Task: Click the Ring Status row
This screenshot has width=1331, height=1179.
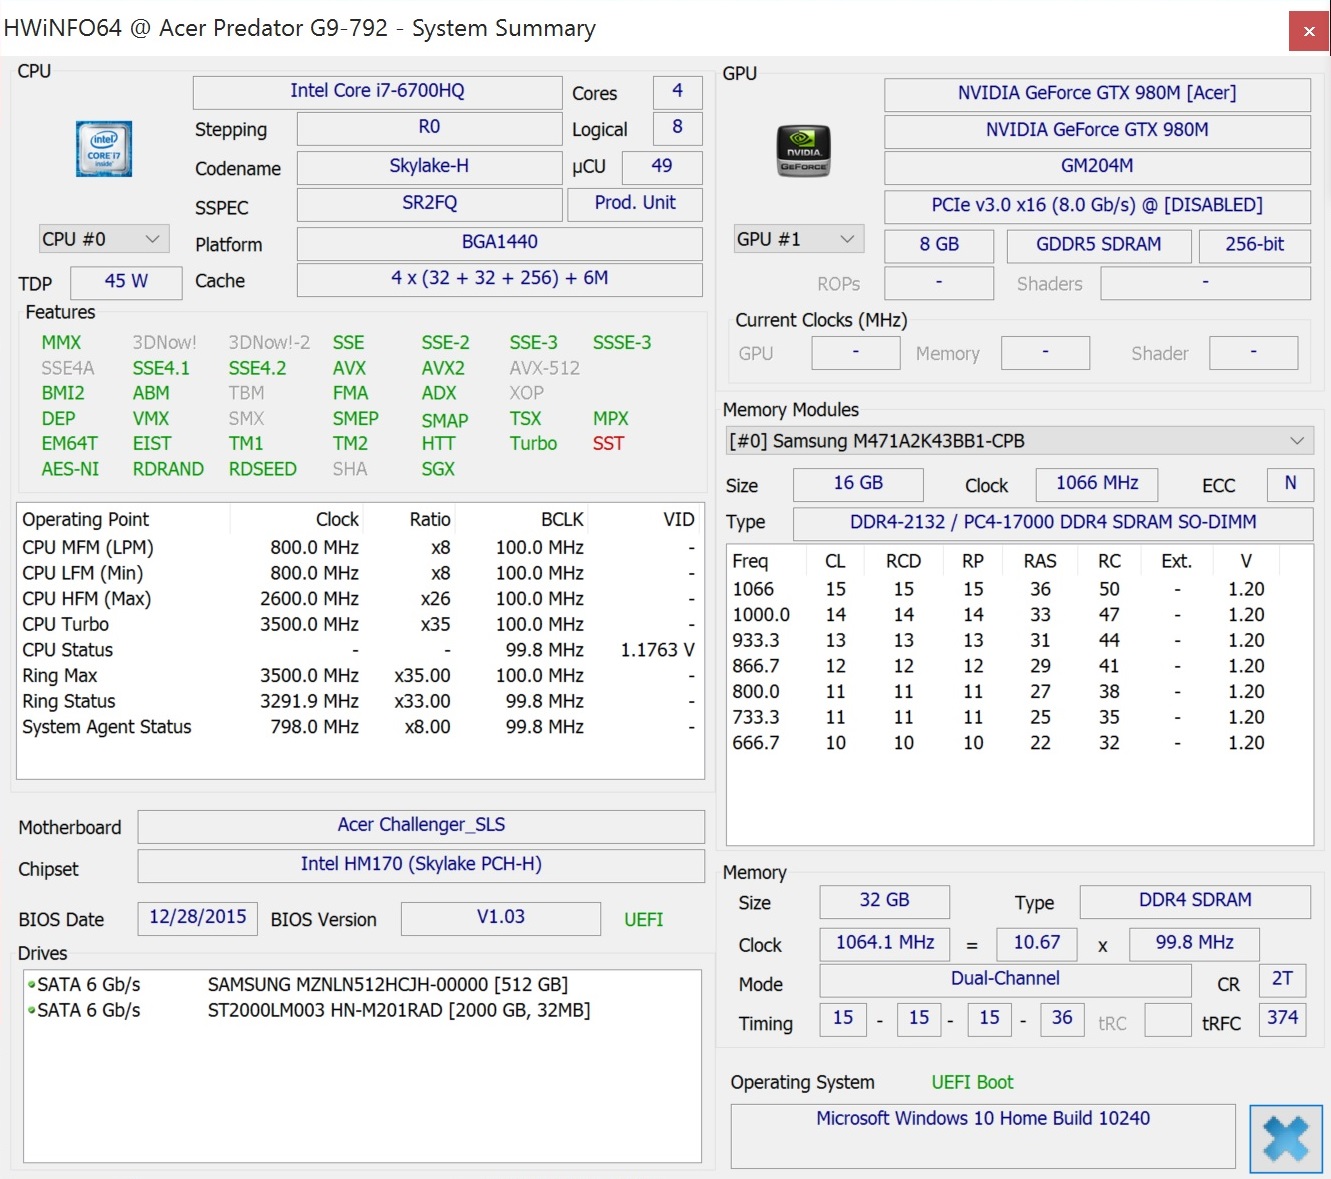Action: pyautogui.click(x=359, y=701)
